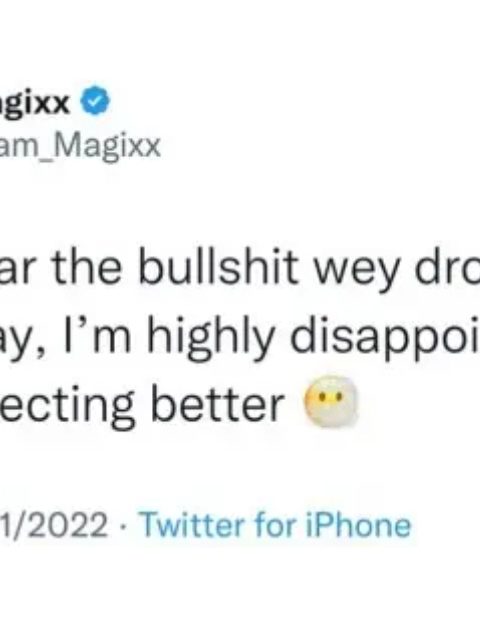Click the masked face emoji in tweet
Screen dimensions: 480x617
pyautogui.click(x=330, y=401)
